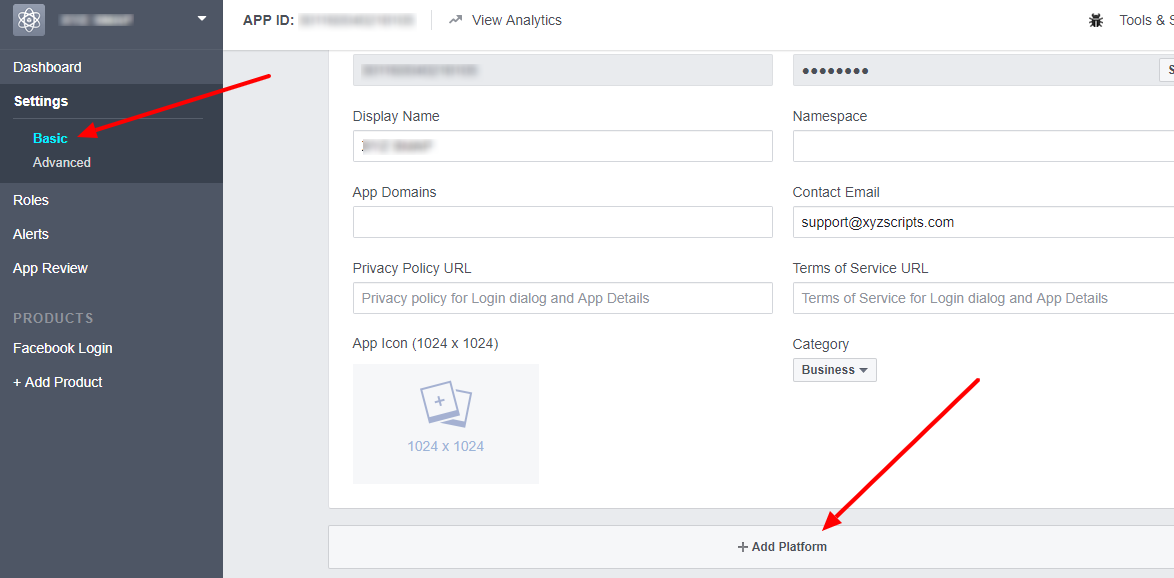Click the bug icon for Tools
Screen dimensions: 1174x578
pyautogui.click(x=1096, y=20)
